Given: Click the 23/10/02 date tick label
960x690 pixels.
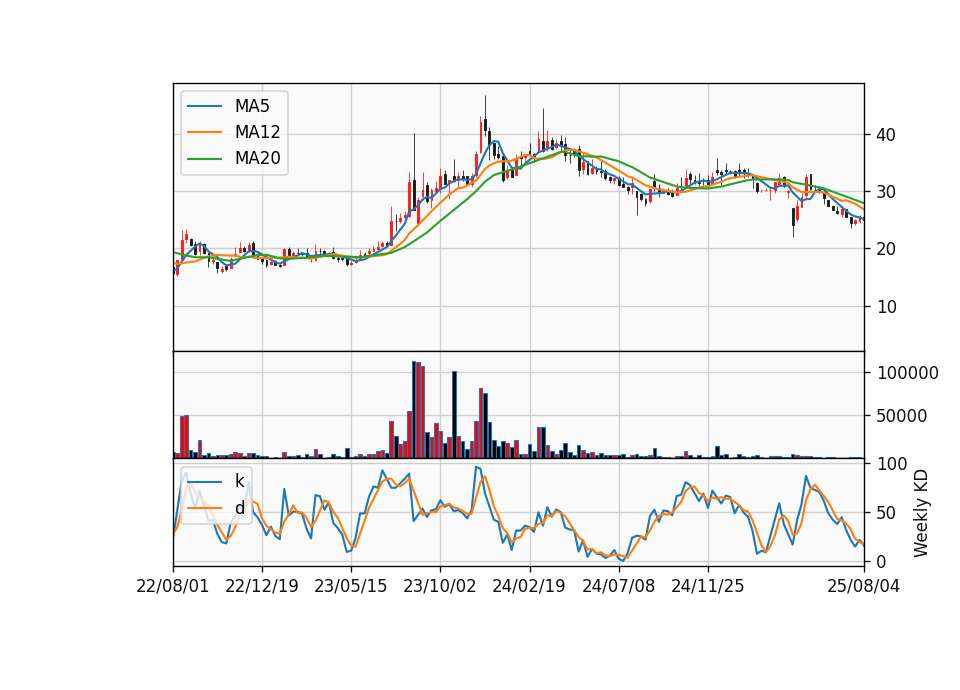Looking at the screenshot, I should pyautogui.click(x=440, y=586).
